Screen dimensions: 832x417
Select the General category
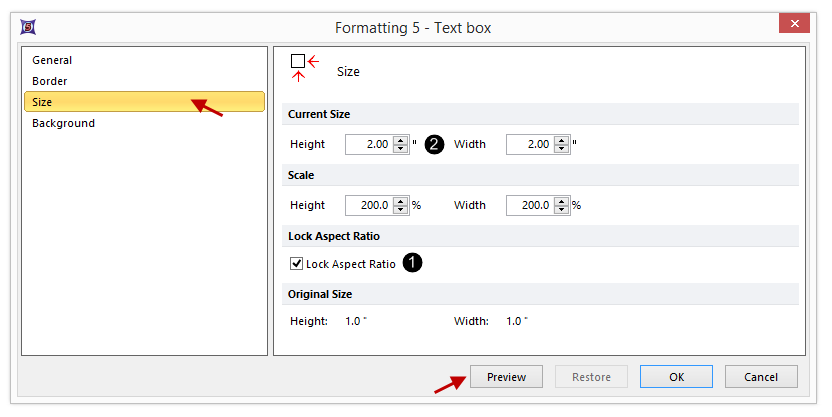click(52, 60)
